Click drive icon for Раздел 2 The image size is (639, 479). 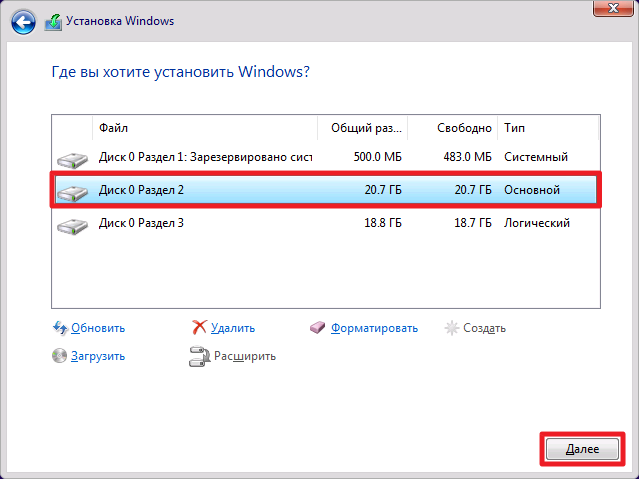coord(72,190)
